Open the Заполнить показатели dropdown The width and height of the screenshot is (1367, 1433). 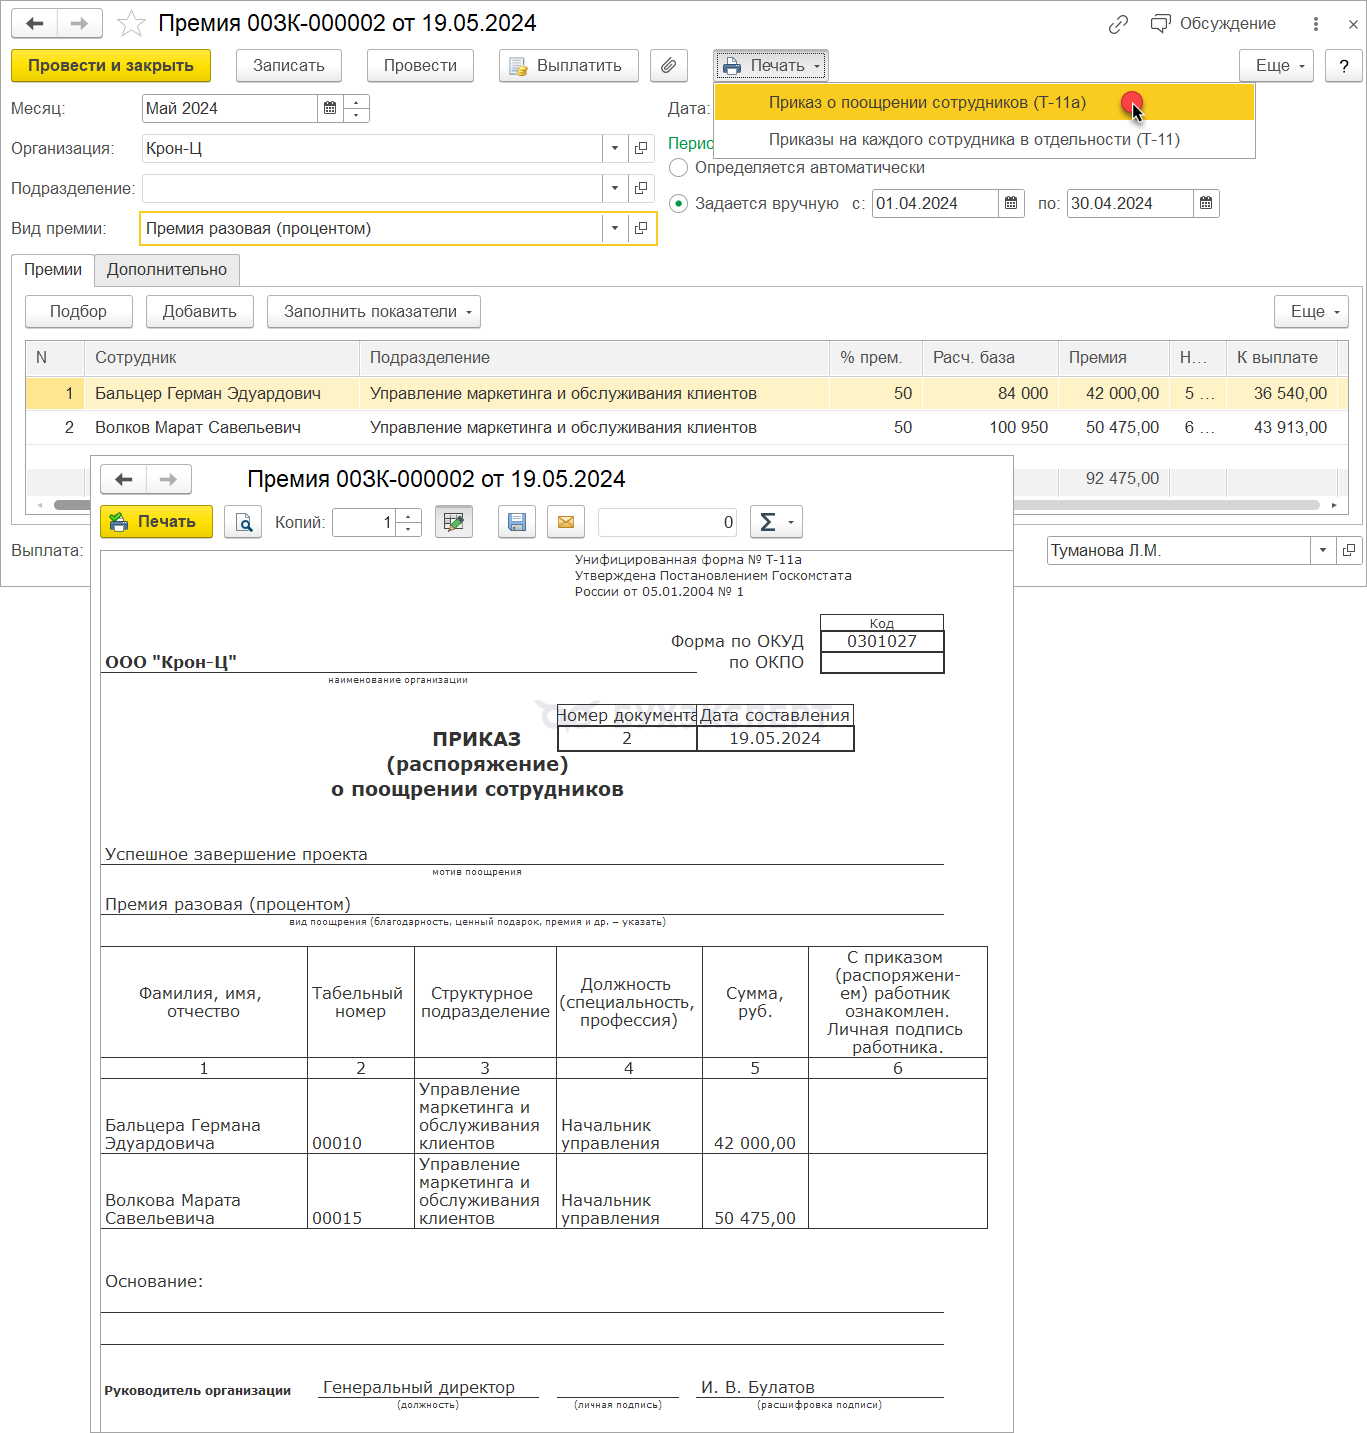(374, 312)
